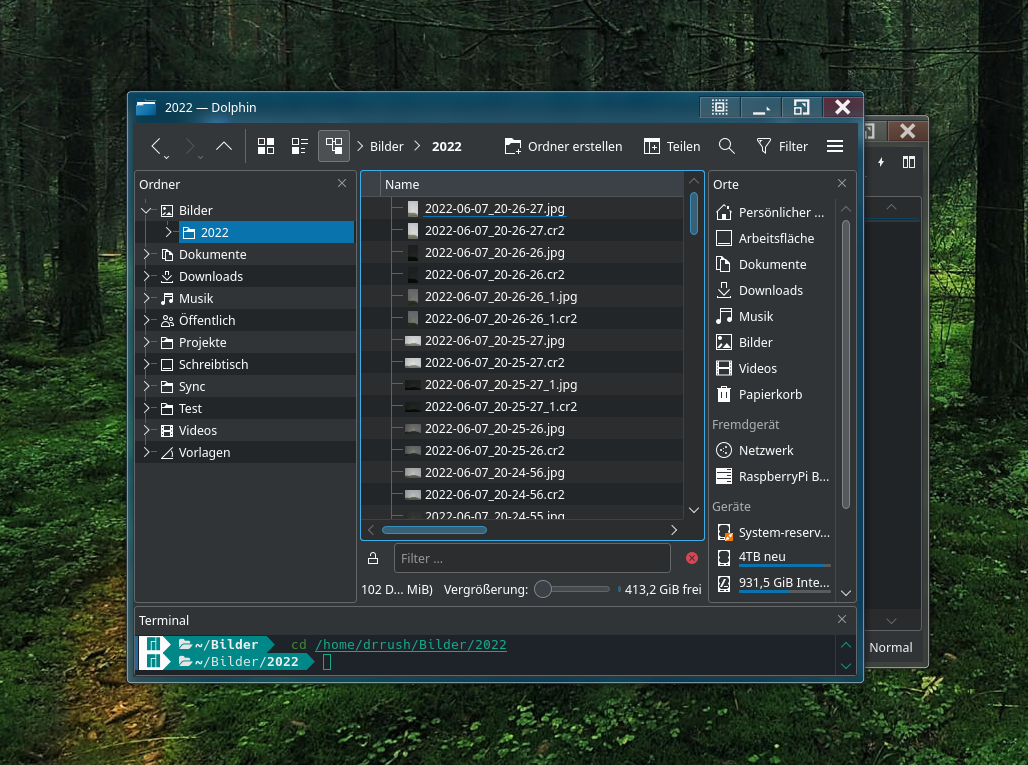Close the Ordner panel

(342, 184)
